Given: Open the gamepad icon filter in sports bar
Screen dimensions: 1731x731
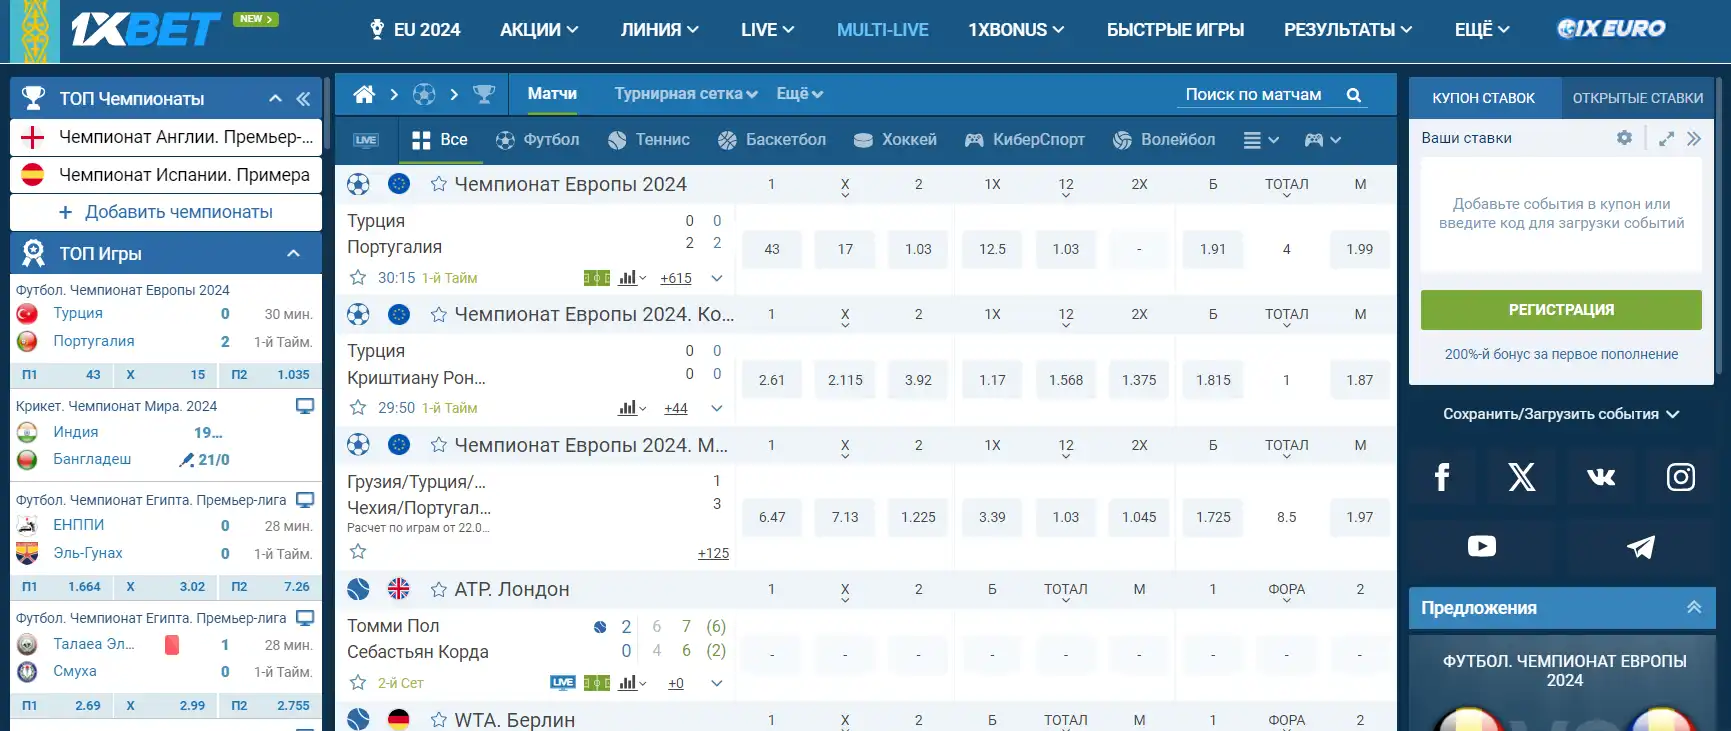Looking at the screenshot, I should [x=1322, y=140].
